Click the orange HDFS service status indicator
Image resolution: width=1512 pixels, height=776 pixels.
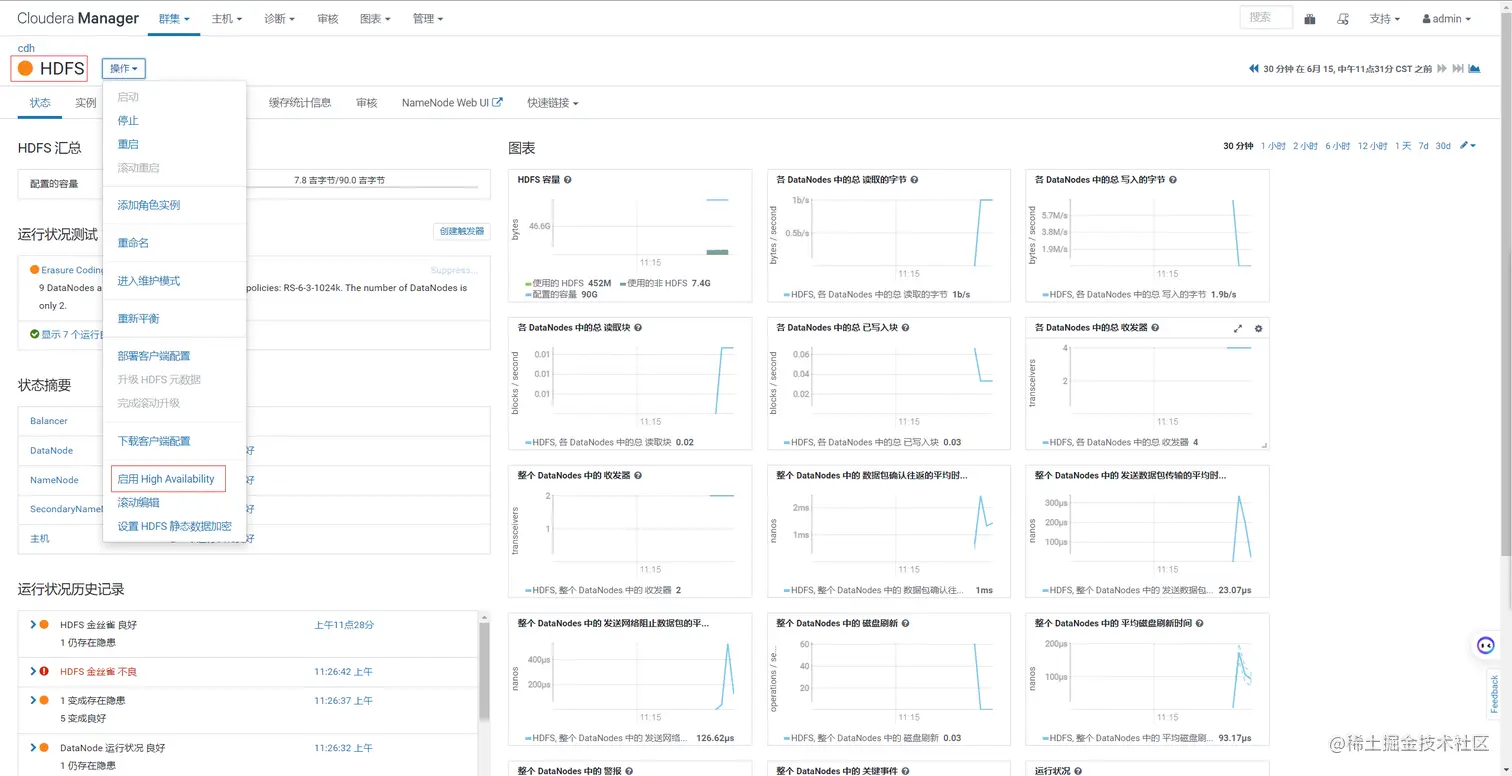click(25, 69)
